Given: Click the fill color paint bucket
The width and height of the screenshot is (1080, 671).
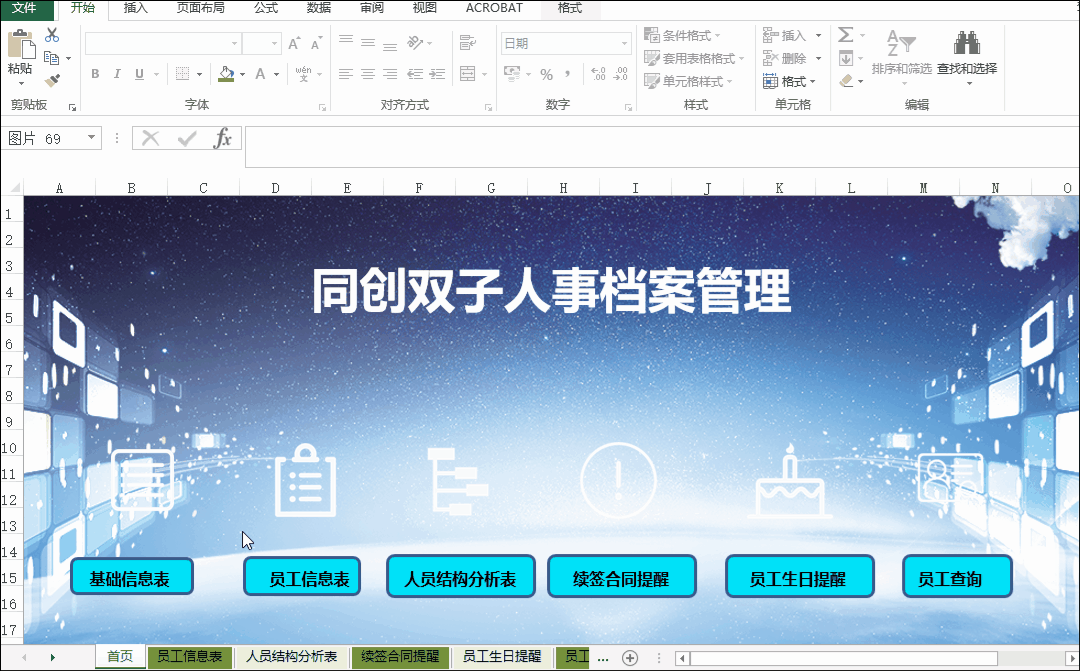Looking at the screenshot, I should pyautogui.click(x=225, y=74).
